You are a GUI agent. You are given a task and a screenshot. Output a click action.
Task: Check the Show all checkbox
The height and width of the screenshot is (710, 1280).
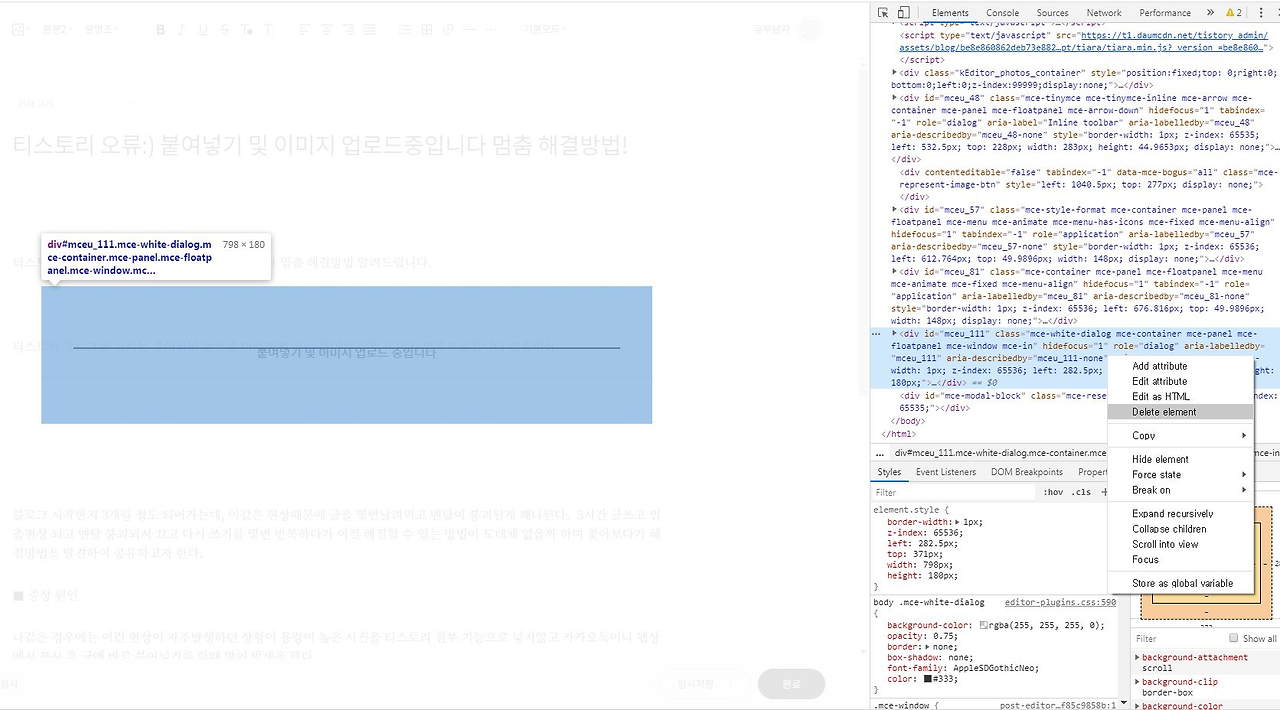tap(1233, 638)
